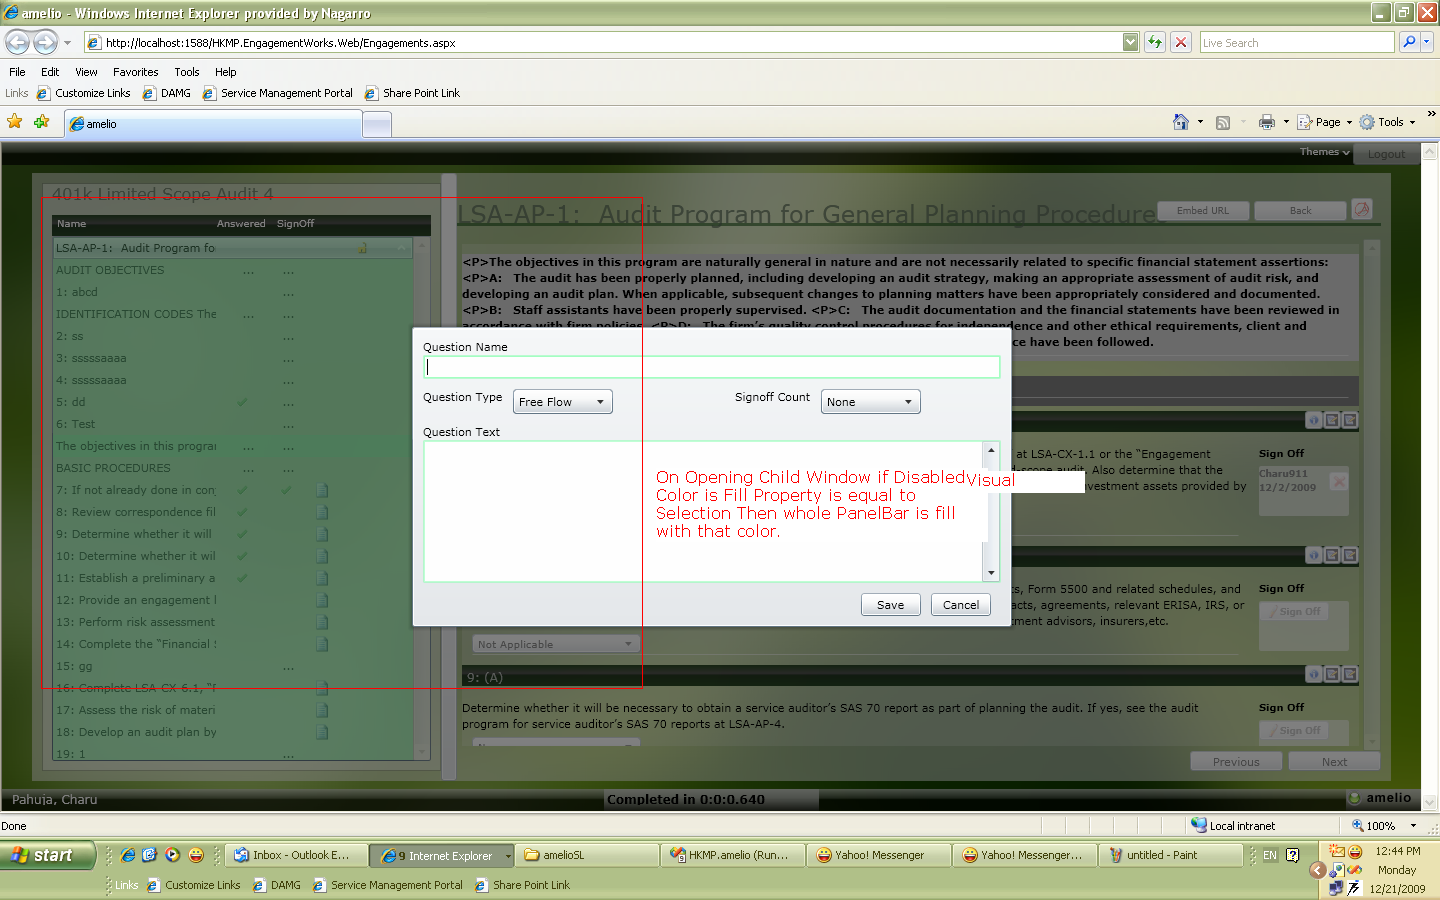This screenshot has height=900, width=1440.
Task: Click the Stop icon beside address bar
Action: (1181, 42)
